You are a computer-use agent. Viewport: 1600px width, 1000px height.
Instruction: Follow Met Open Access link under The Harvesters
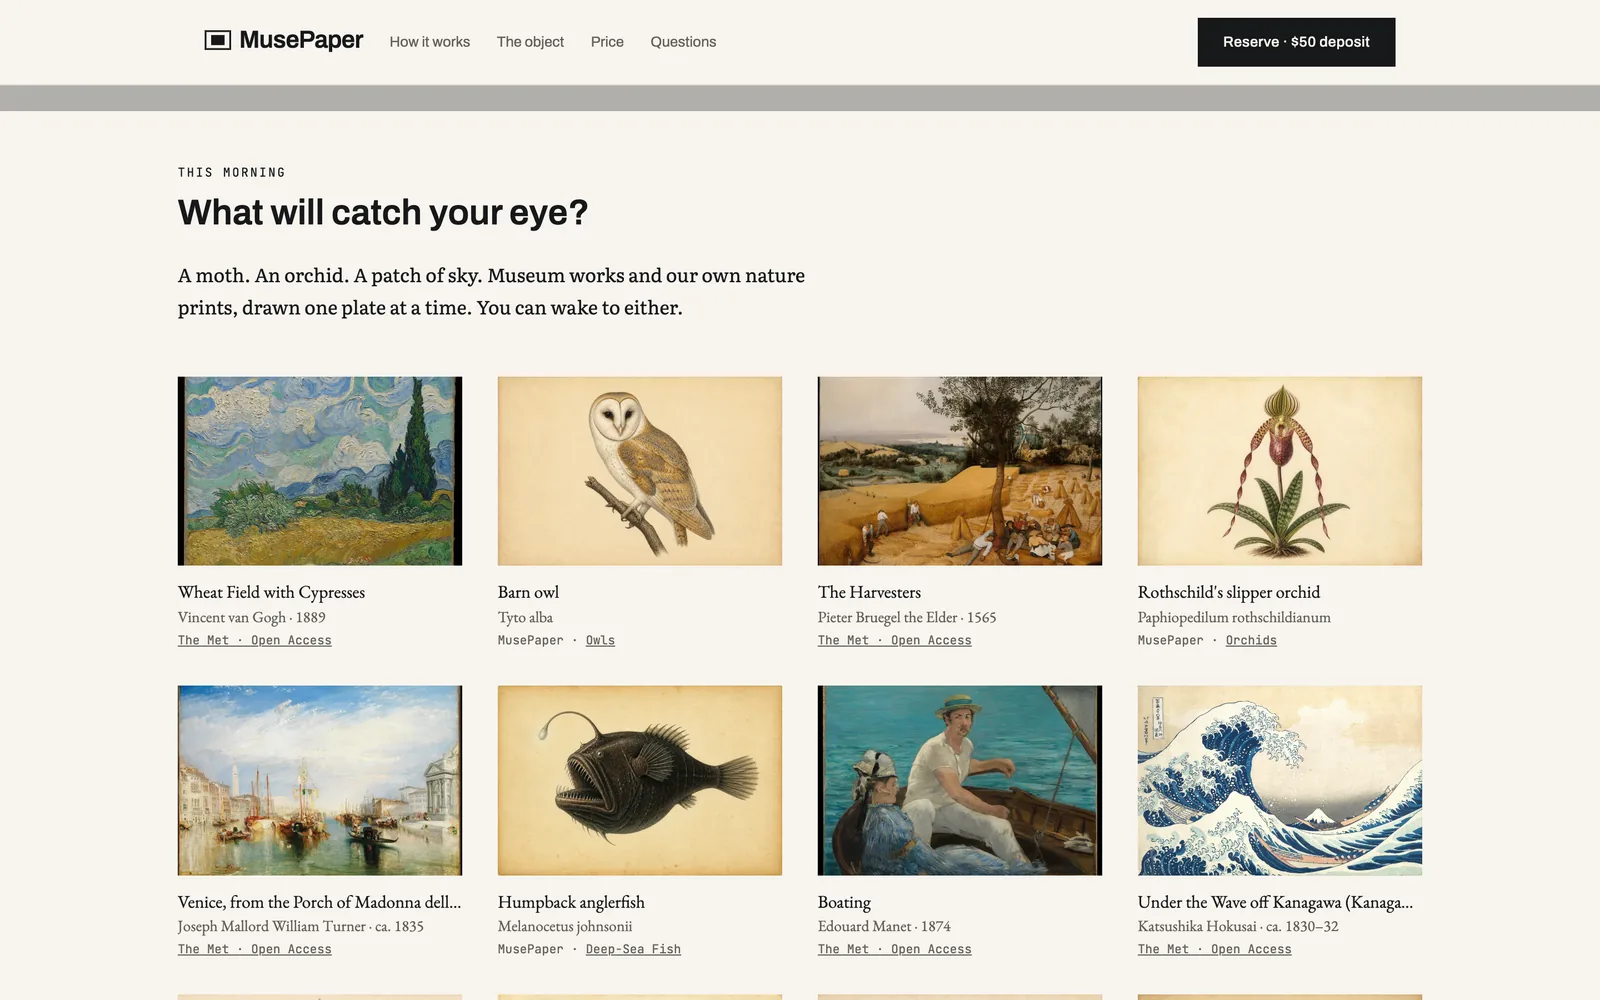[x=895, y=640]
